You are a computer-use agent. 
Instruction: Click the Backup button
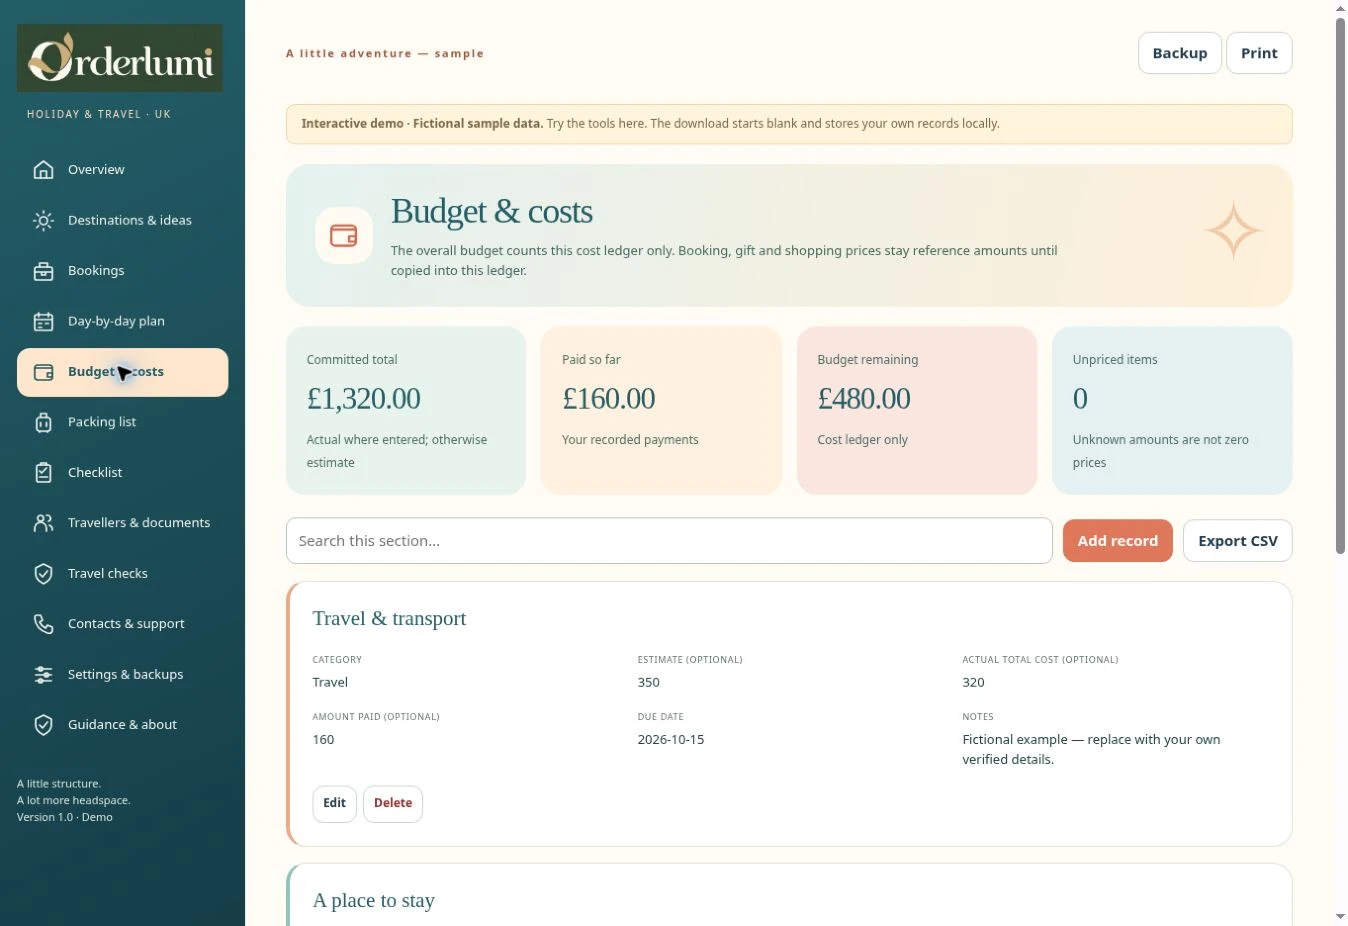[x=1180, y=53]
